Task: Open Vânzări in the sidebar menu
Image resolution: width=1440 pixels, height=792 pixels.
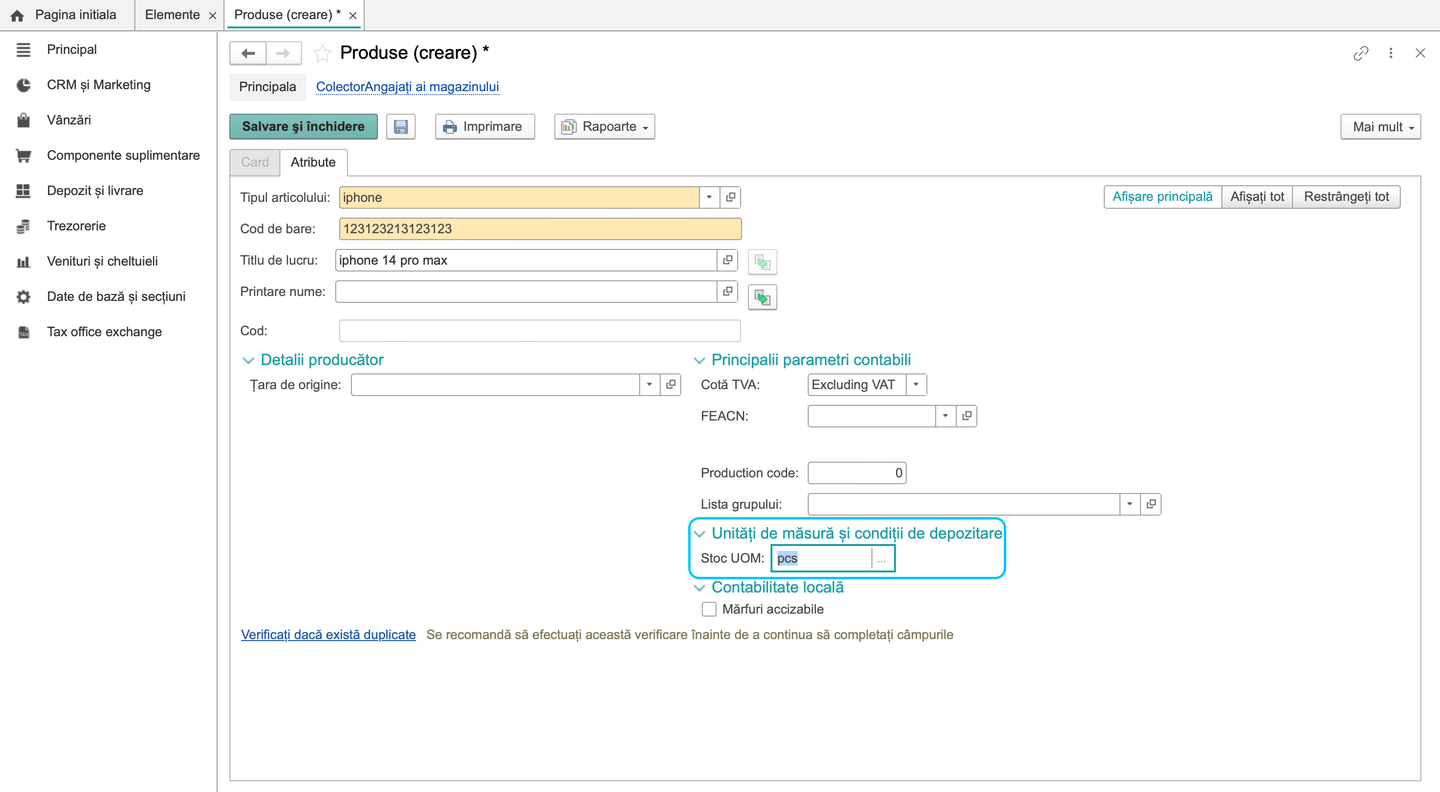Action: point(69,120)
